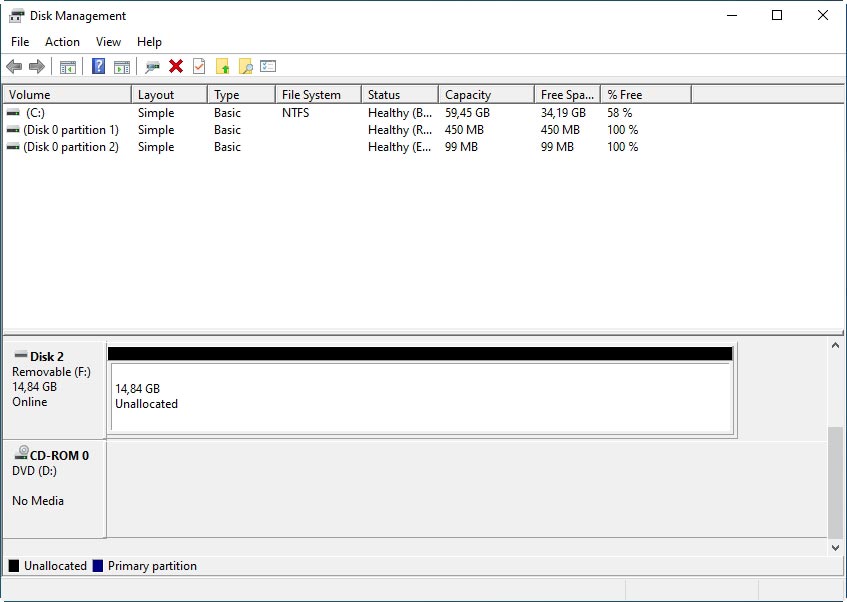Image resolution: width=847 pixels, height=602 pixels.
Task: Minimize the Disk Management window
Action: click(732, 15)
